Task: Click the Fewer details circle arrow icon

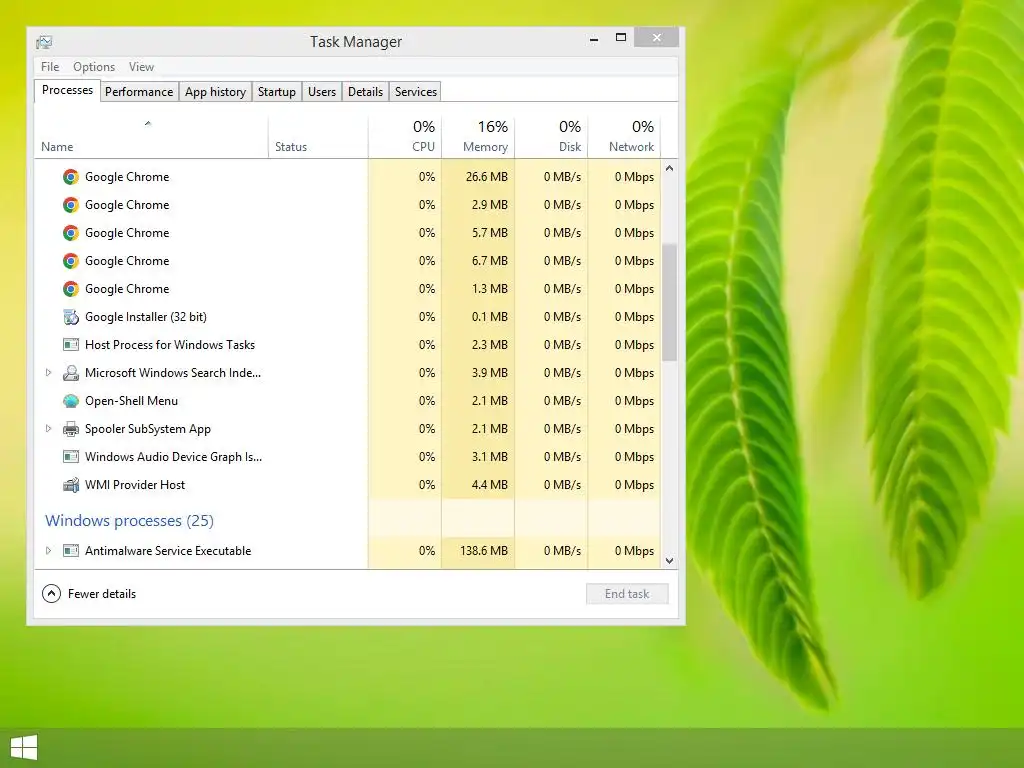Action: [x=51, y=594]
